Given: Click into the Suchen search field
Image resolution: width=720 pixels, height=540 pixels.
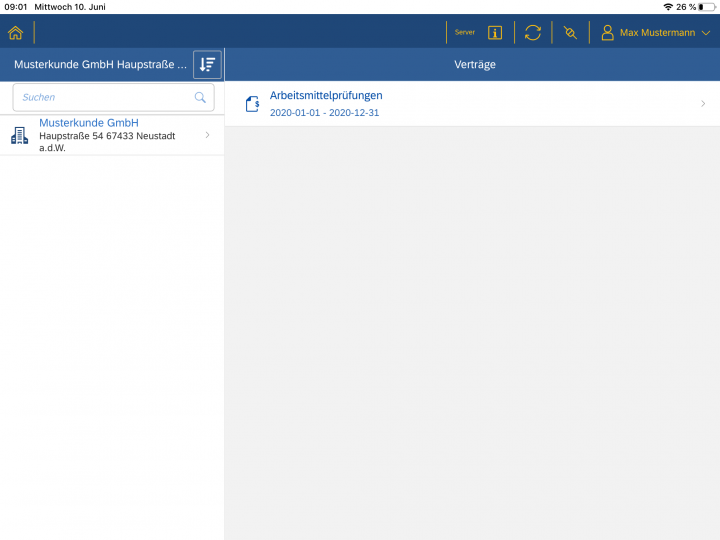Looking at the screenshot, I should coord(100,97).
